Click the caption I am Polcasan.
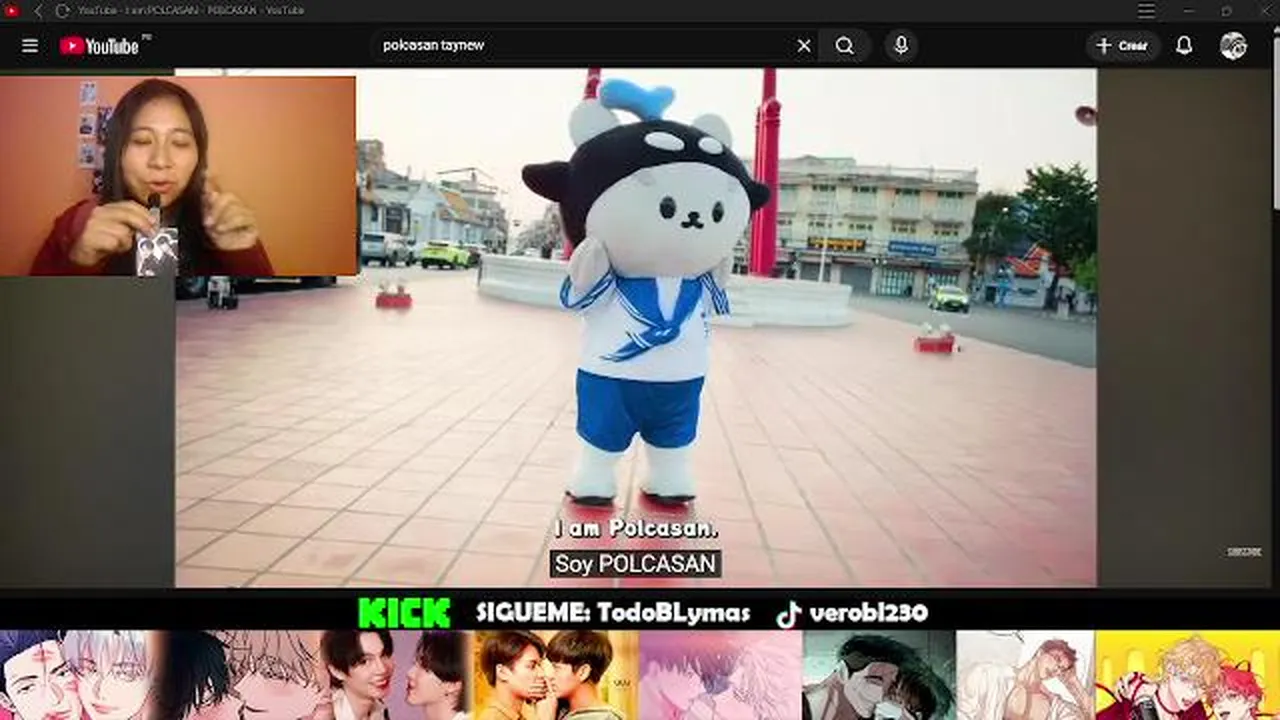The width and height of the screenshot is (1280, 720). click(x=636, y=528)
